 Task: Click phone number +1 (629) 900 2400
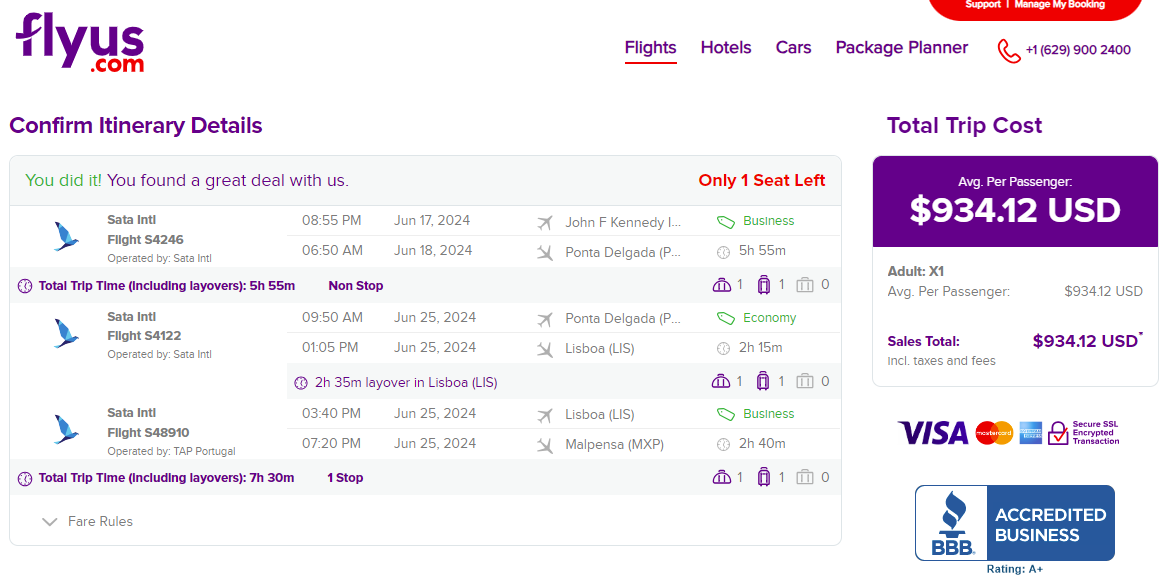click(x=1078, y=50)
